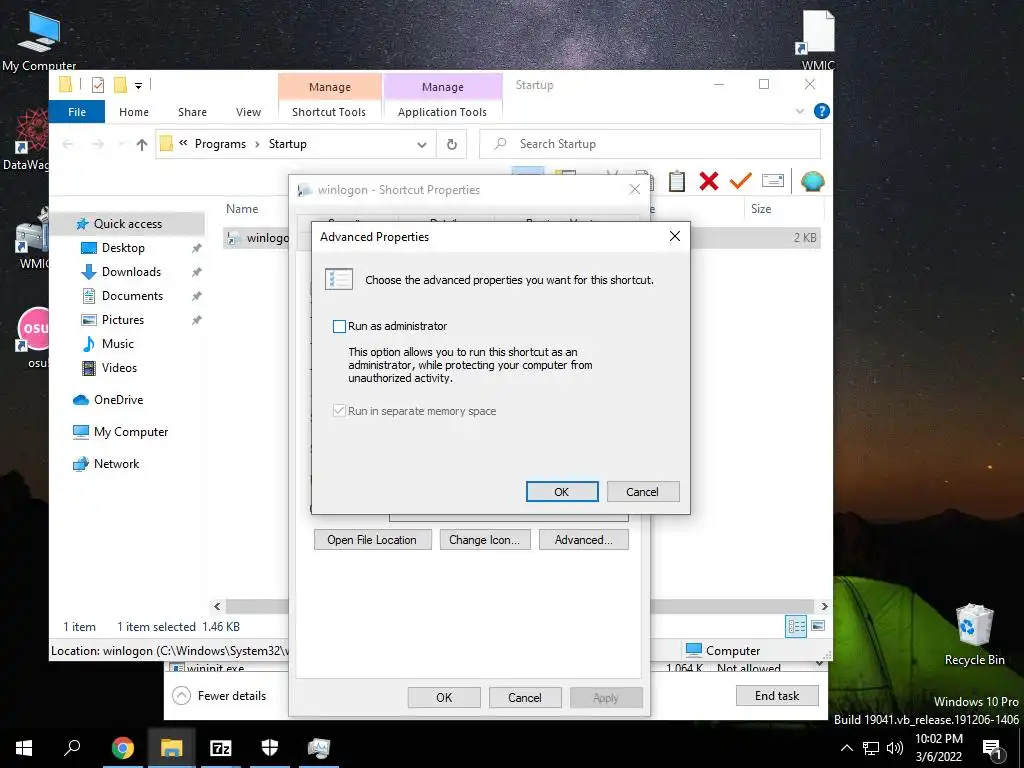Screen dimensions: 1024x768
Task: Open the Shortcut Tools tab
Action: point(329,112)
